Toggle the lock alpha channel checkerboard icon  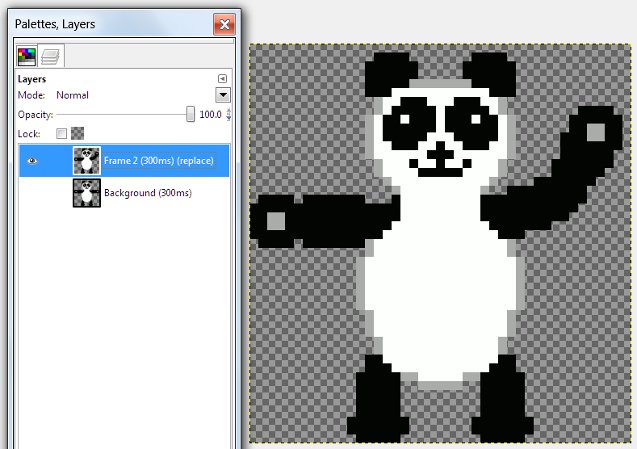point(77,133)
